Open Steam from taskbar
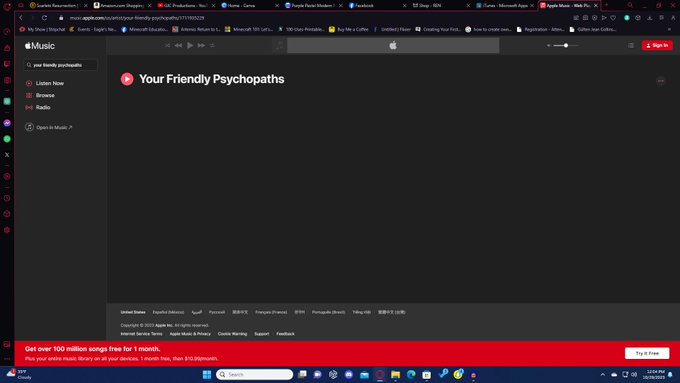This screenshot has width=680, height=383. tap(442, 374)
